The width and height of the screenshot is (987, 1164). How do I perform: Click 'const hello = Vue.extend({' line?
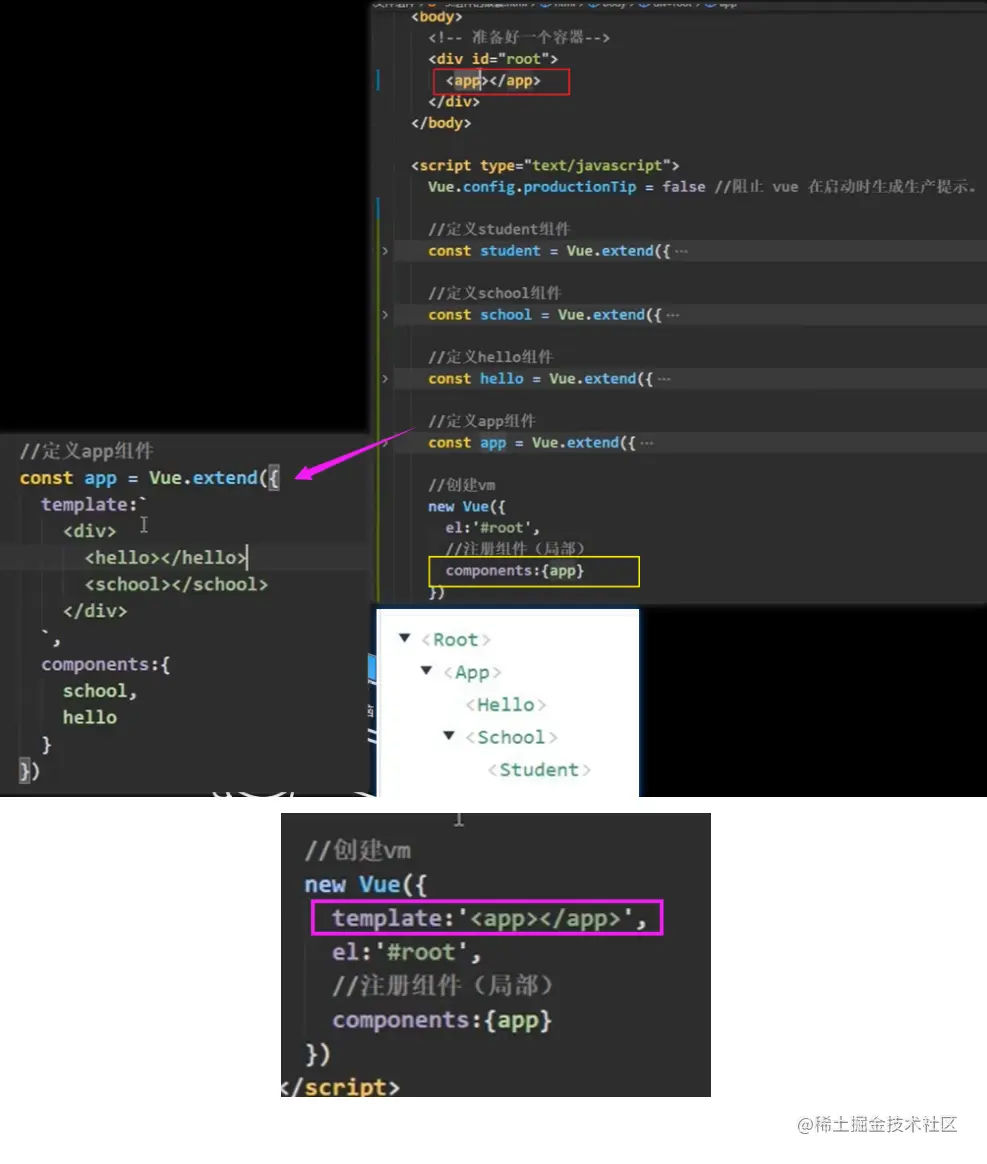[x=540, y=379]
